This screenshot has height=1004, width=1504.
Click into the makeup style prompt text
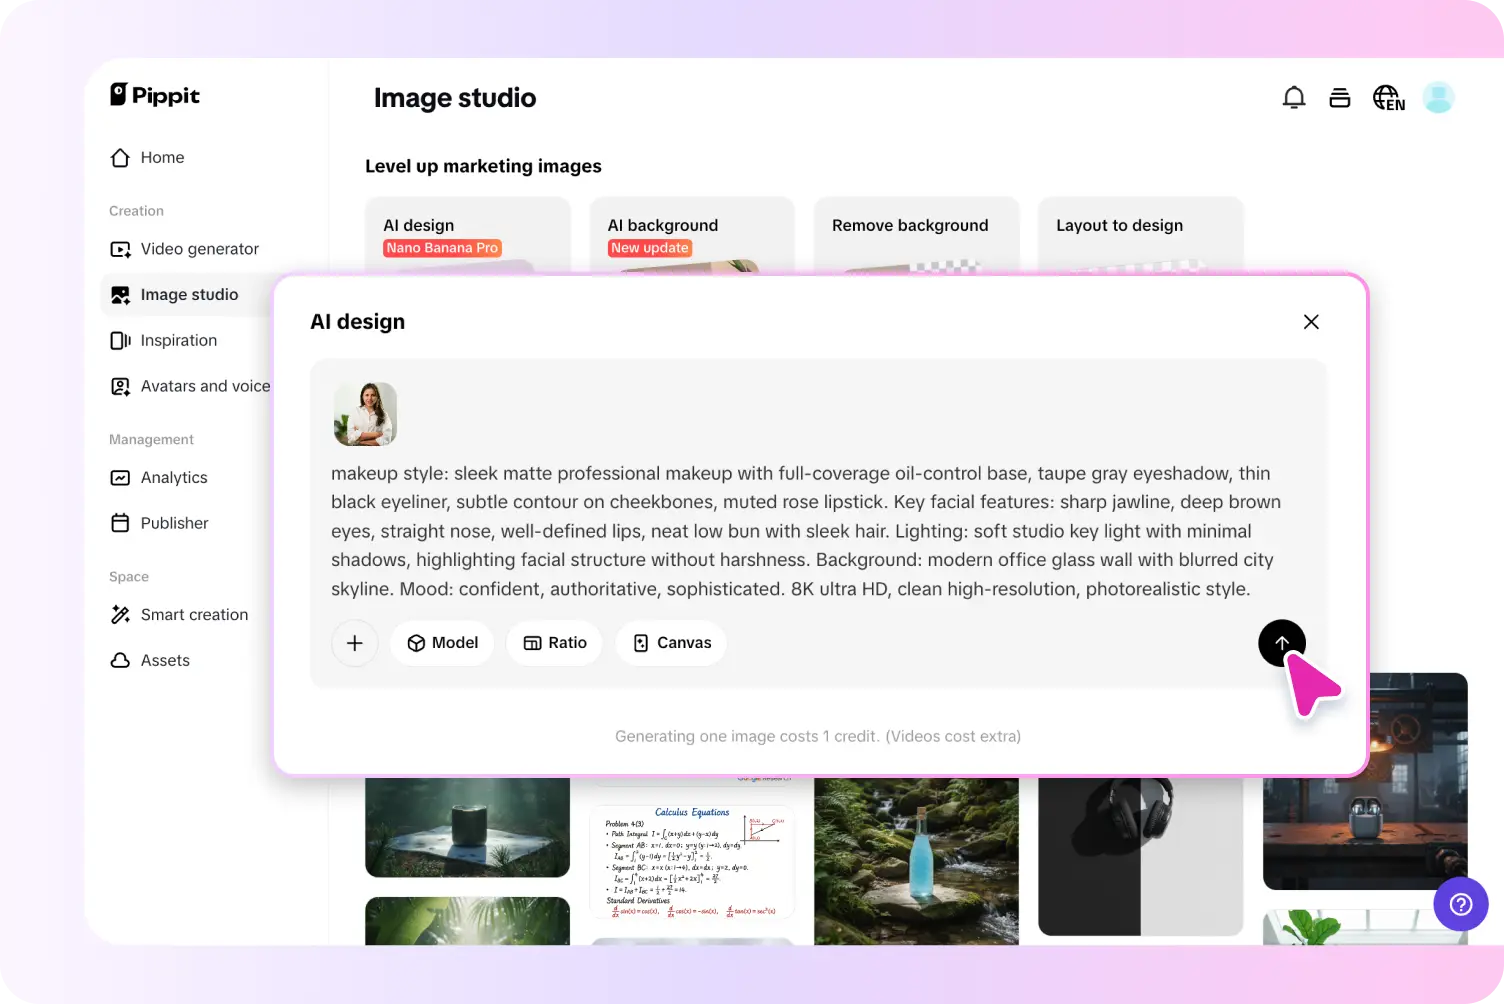tap(806, 531)
